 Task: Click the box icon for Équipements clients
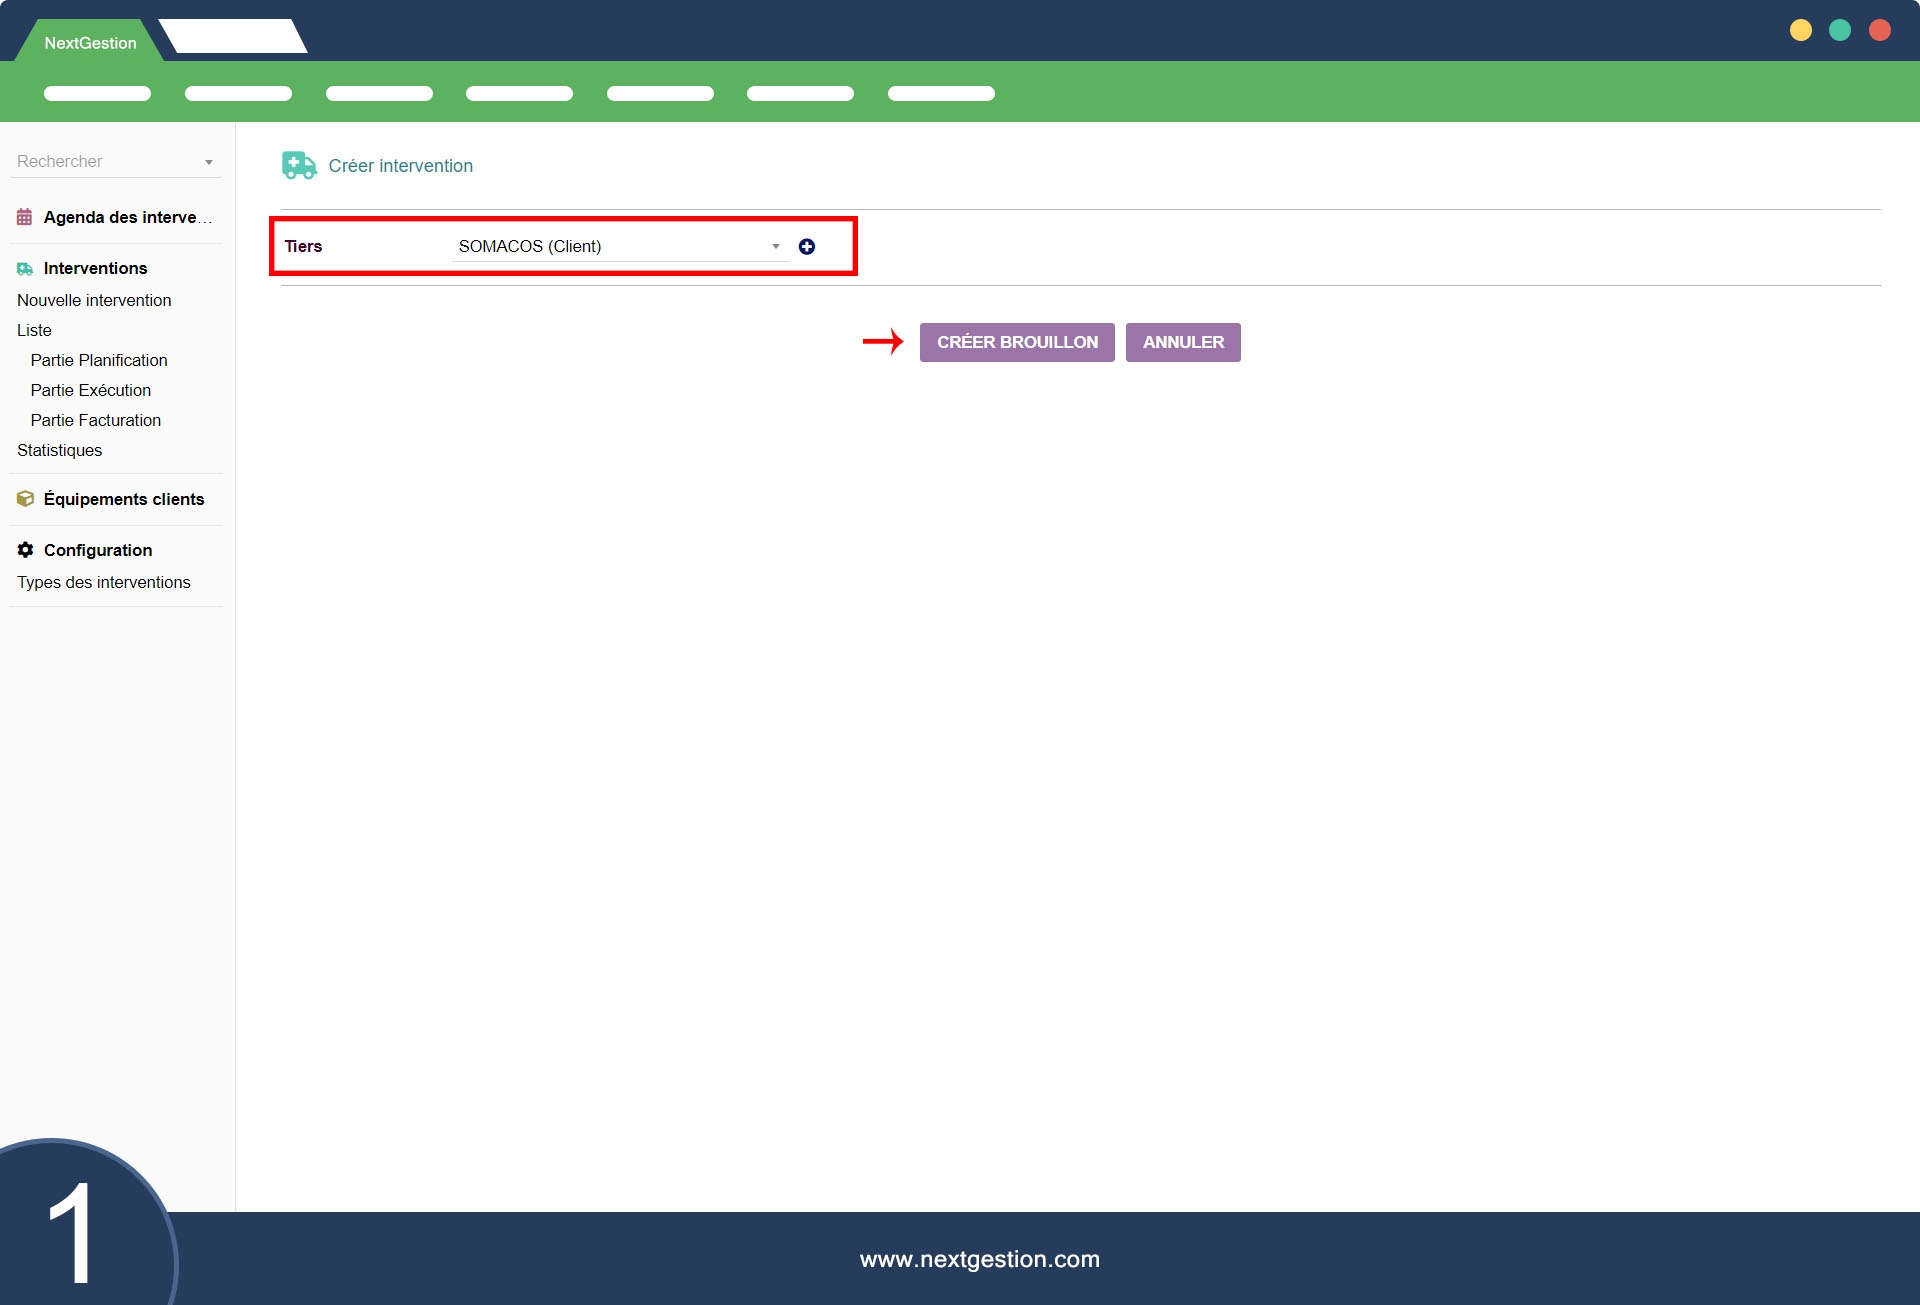(25, 499)
